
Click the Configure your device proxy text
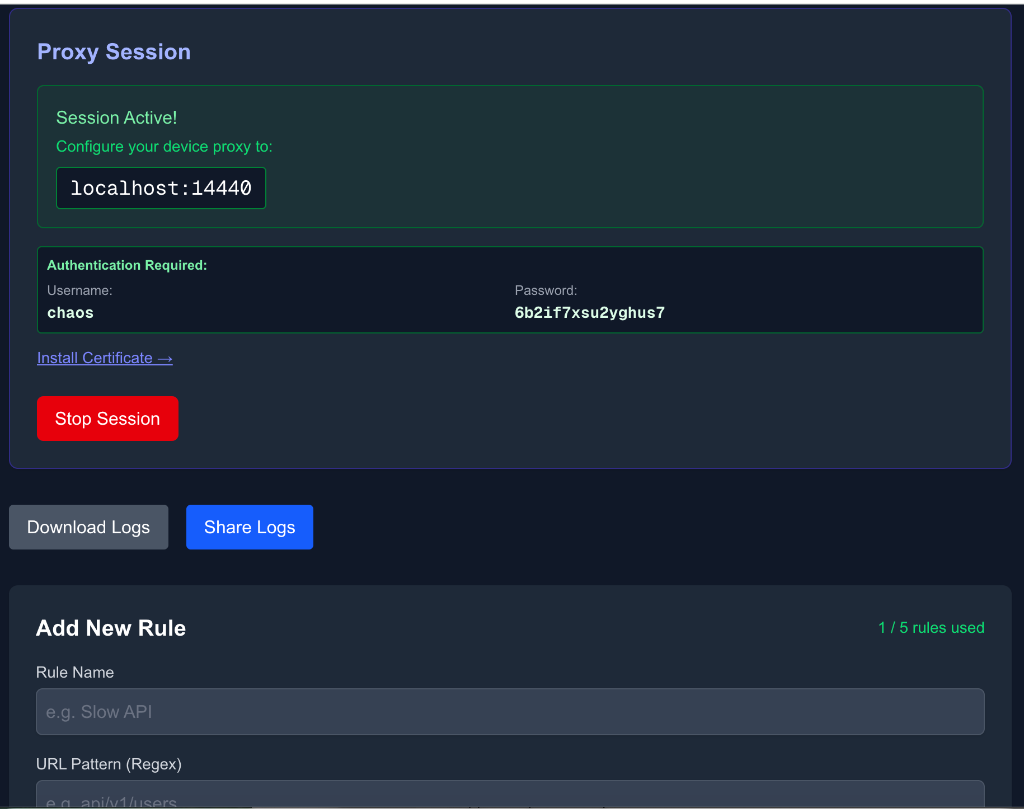(164, 147)
